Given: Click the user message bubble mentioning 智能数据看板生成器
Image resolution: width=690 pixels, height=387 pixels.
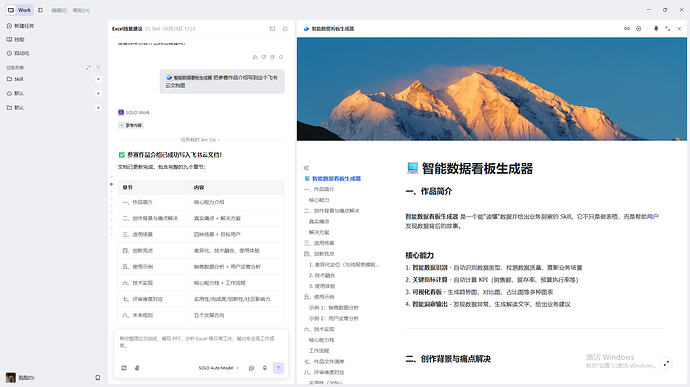Looking at the screenshot, I should [222, 81].
